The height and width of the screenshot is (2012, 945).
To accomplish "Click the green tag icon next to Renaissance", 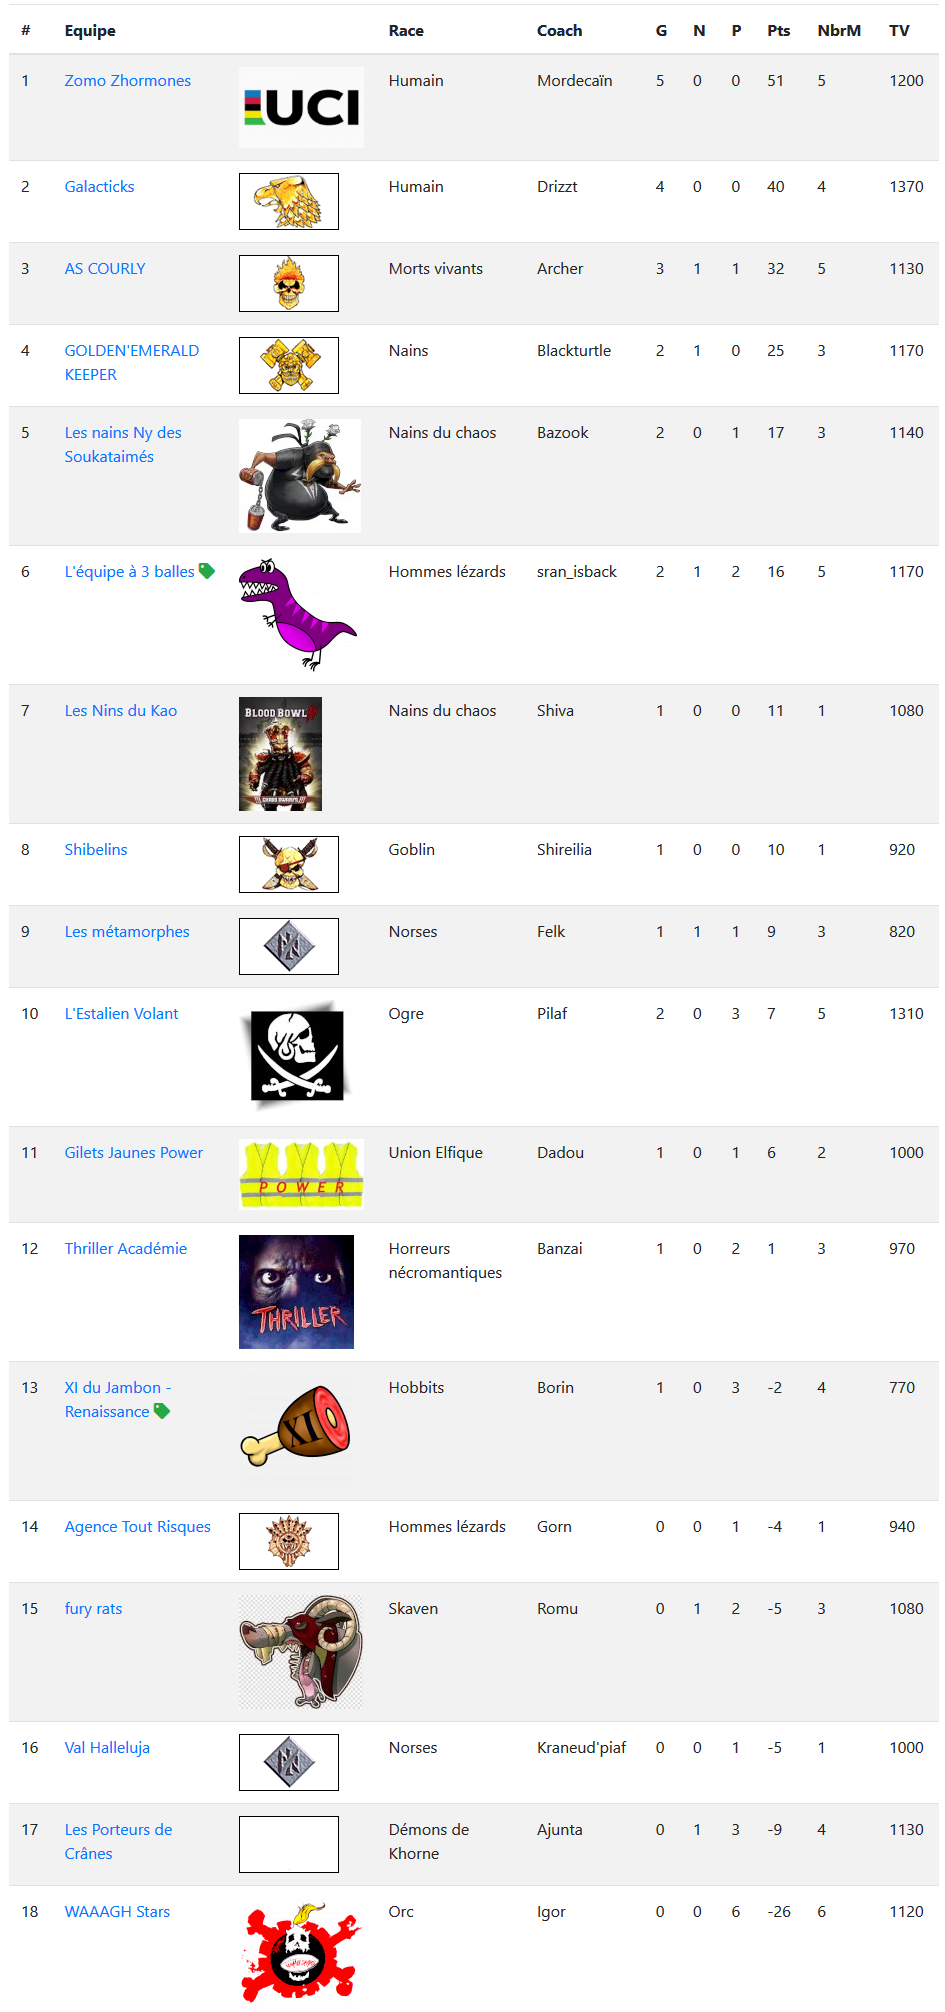I will pyautogui.click(x=162, y=1411).
